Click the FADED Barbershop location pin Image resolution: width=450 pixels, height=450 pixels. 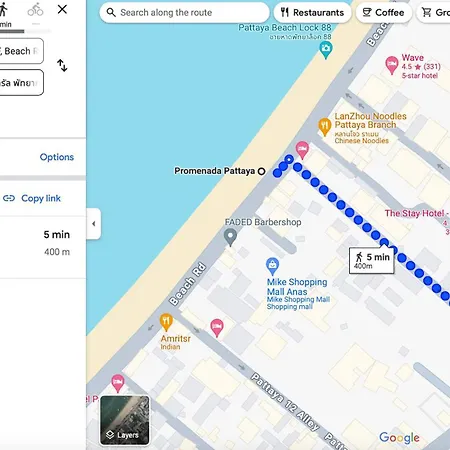(x=230, y=237)
